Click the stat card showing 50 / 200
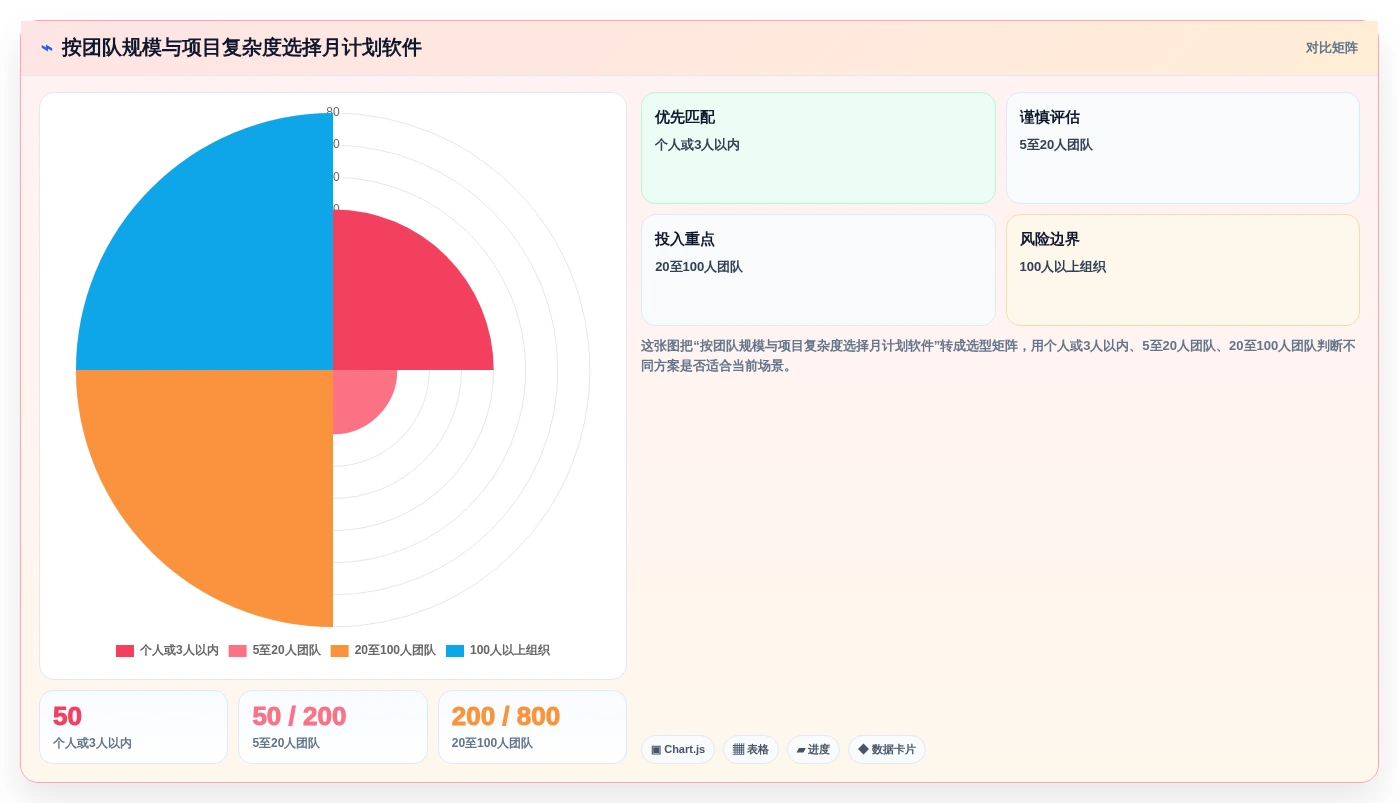 pyautogui.click(x=333, y=727)
